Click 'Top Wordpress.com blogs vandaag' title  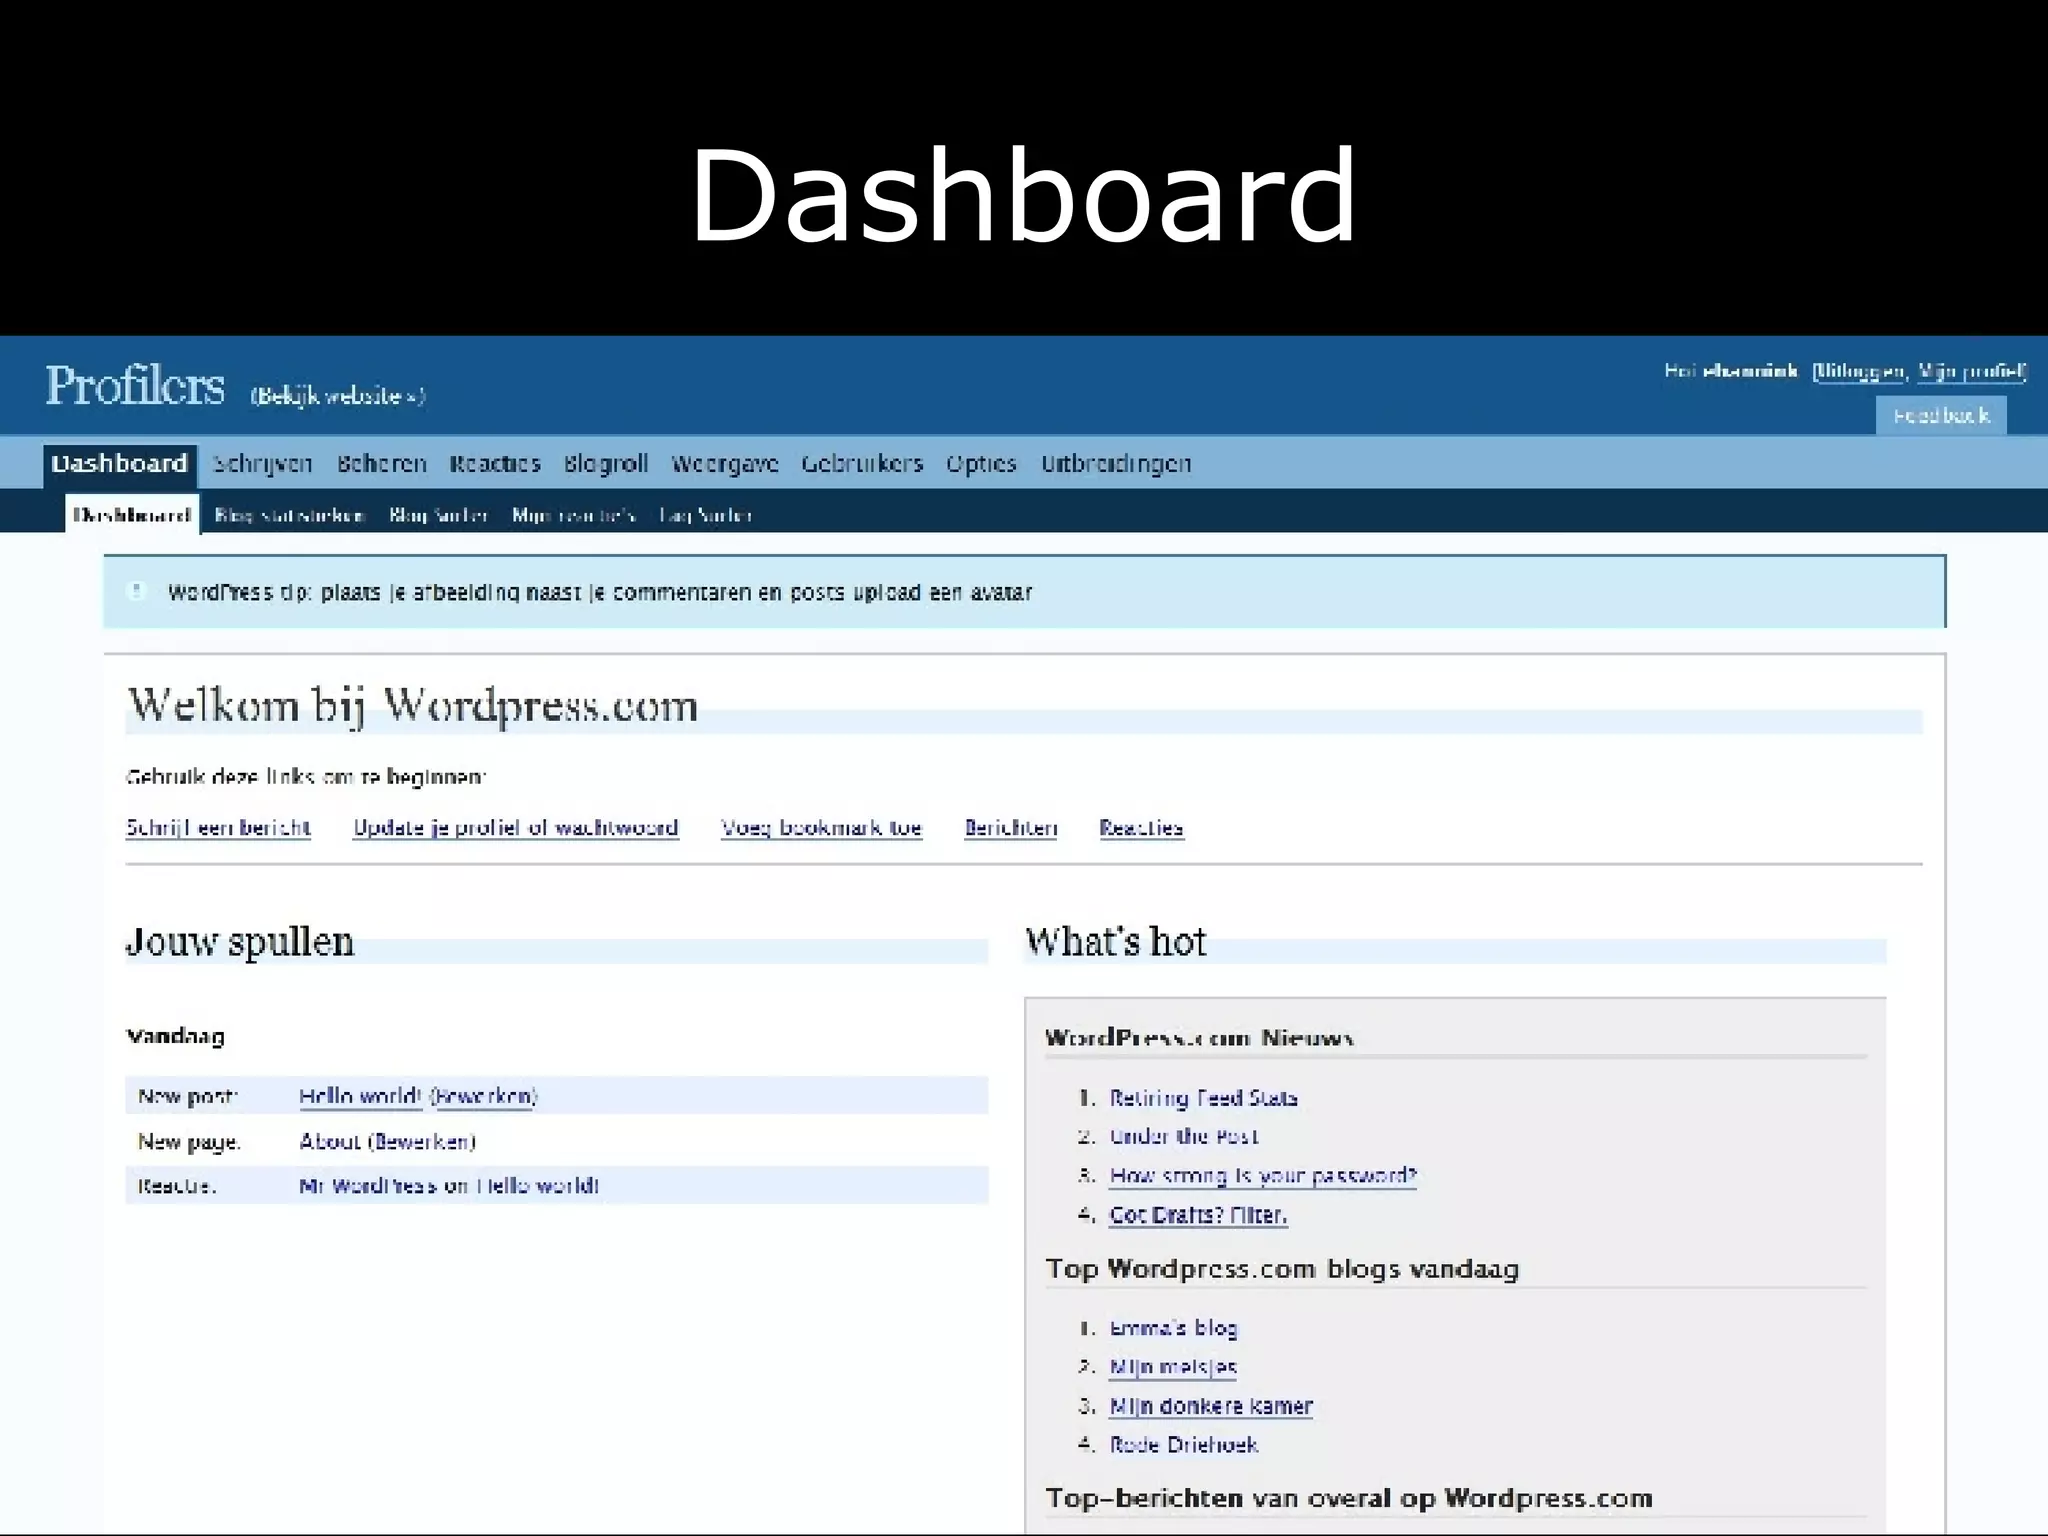tap(1282, 1269)
